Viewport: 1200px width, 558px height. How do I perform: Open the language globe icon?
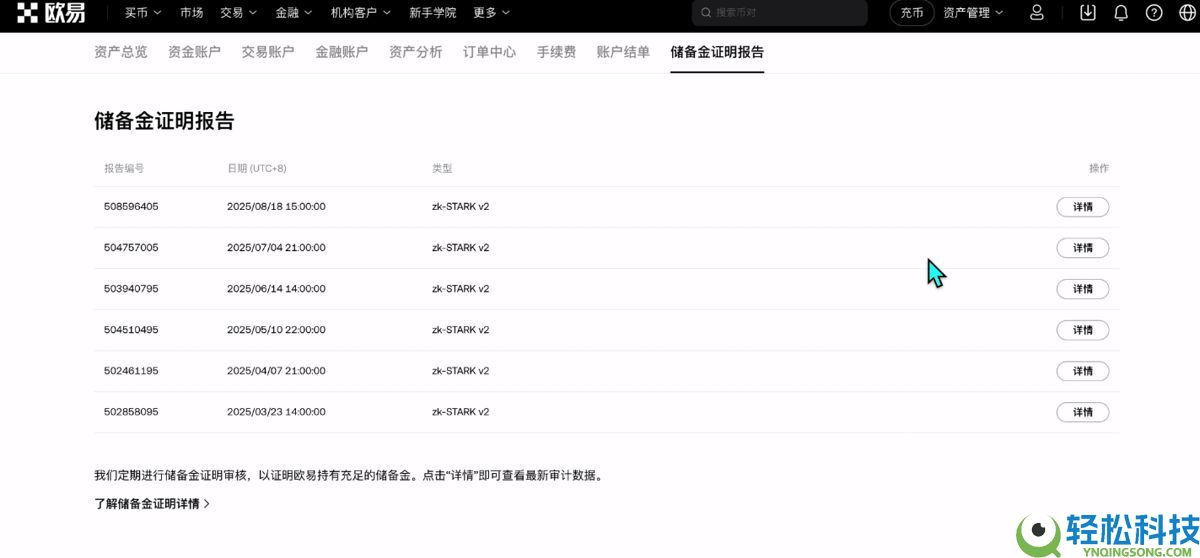[x=1187, y=13]
